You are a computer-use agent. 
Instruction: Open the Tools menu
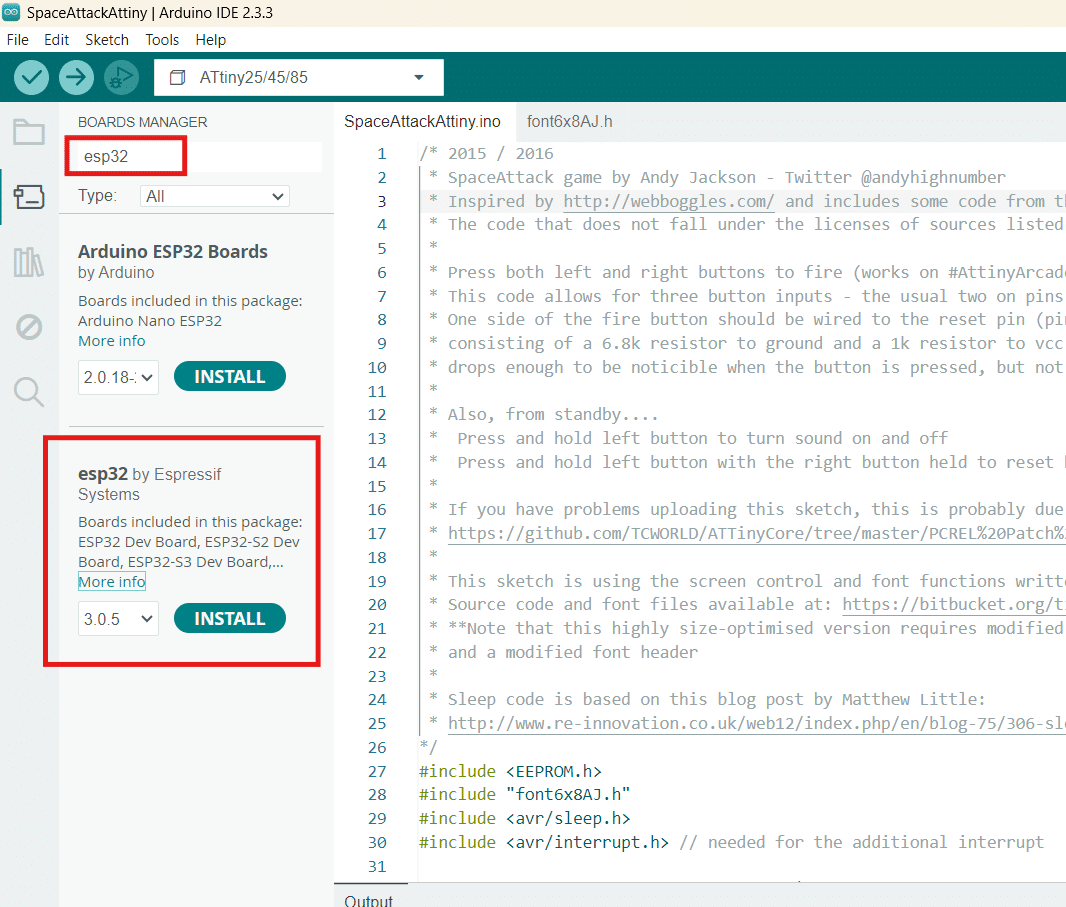[162, 40]
